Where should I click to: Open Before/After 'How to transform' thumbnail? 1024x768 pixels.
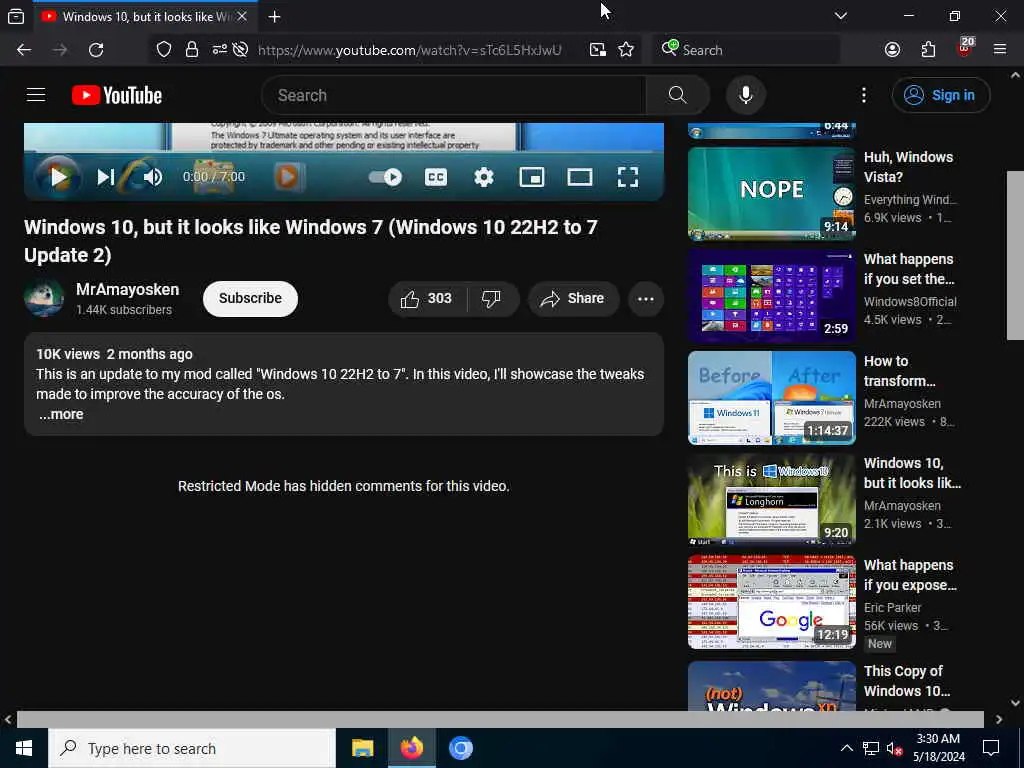[x=771, y=398]
